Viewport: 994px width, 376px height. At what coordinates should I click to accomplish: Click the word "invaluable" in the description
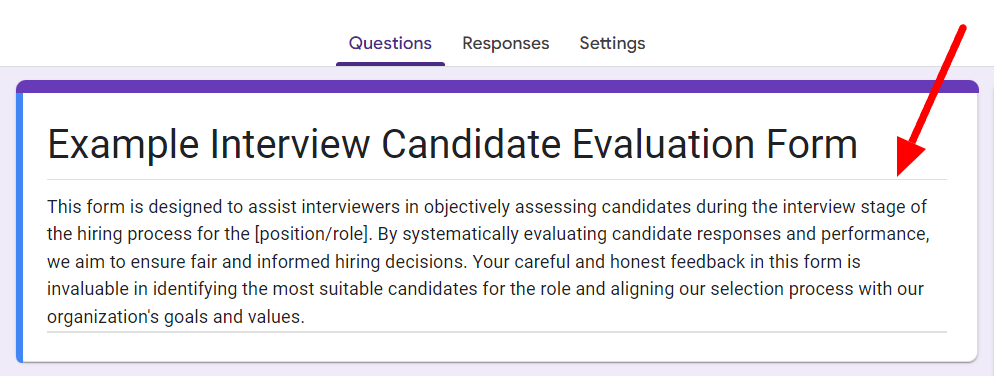pyautogui.click(x=87, y=289)
